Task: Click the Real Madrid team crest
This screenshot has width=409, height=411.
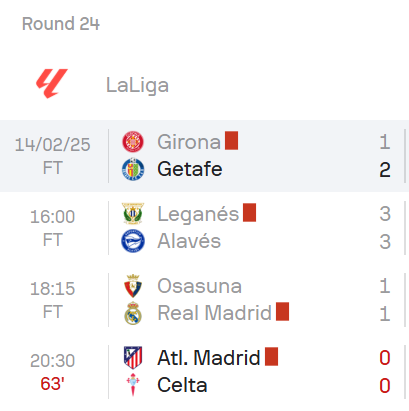Action: 133,313
